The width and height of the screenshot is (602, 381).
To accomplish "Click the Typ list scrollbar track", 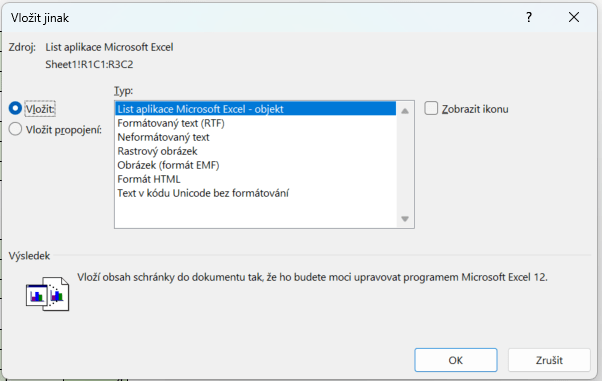I will click(405, 165).
